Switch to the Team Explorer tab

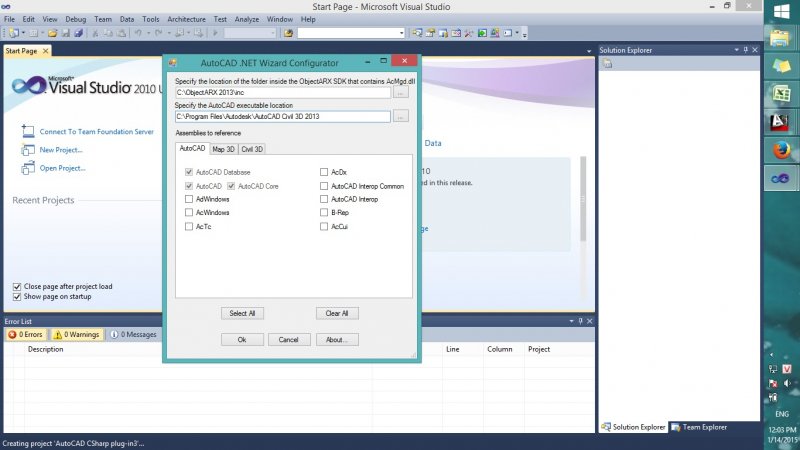[698, 427]
